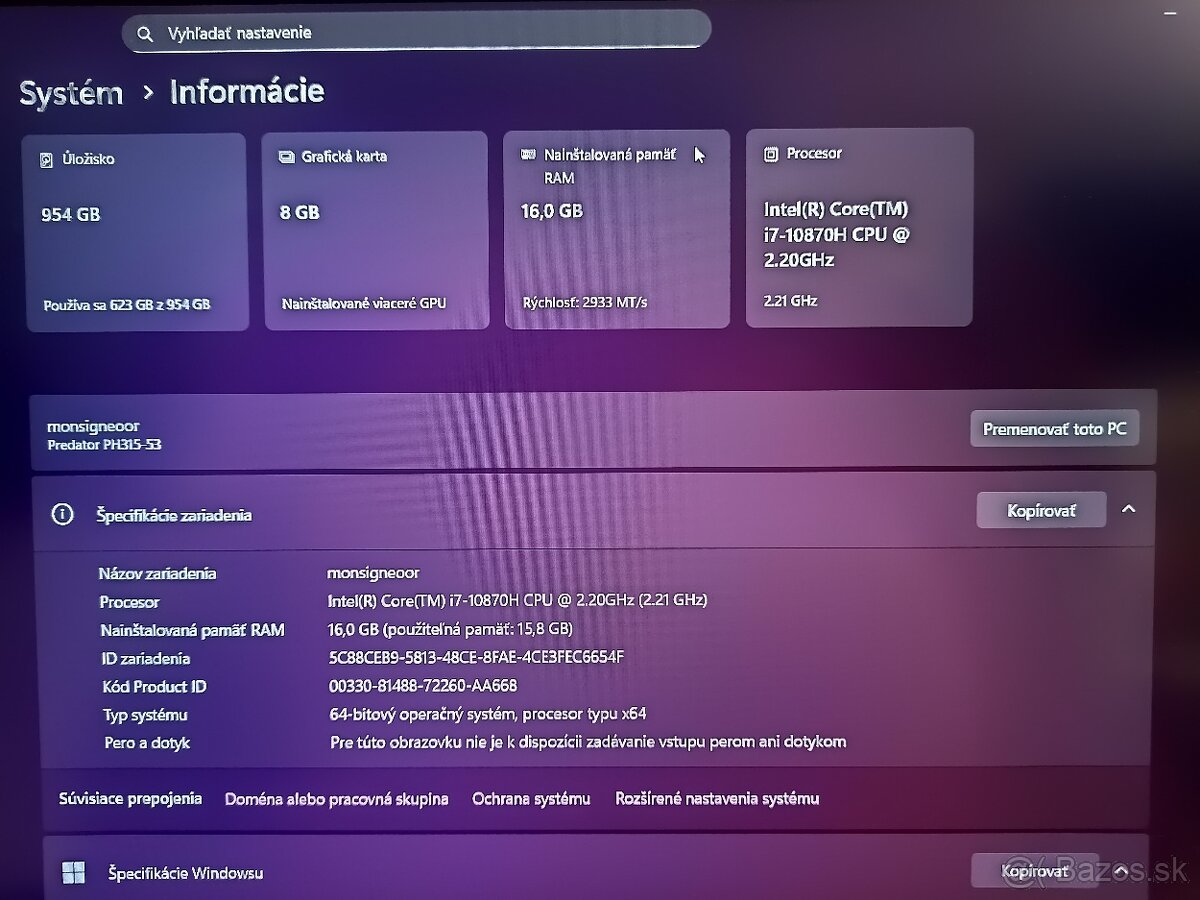Click the Premenovať toto PC button

(1054, 428)
